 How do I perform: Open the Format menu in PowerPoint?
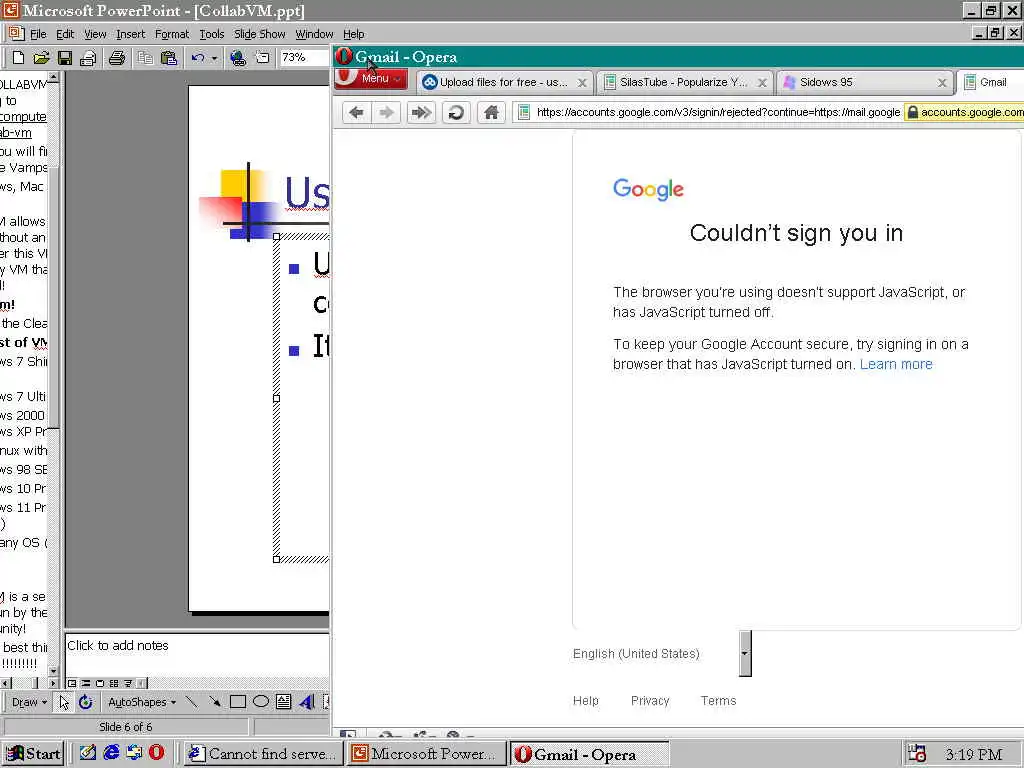point(172,34)
